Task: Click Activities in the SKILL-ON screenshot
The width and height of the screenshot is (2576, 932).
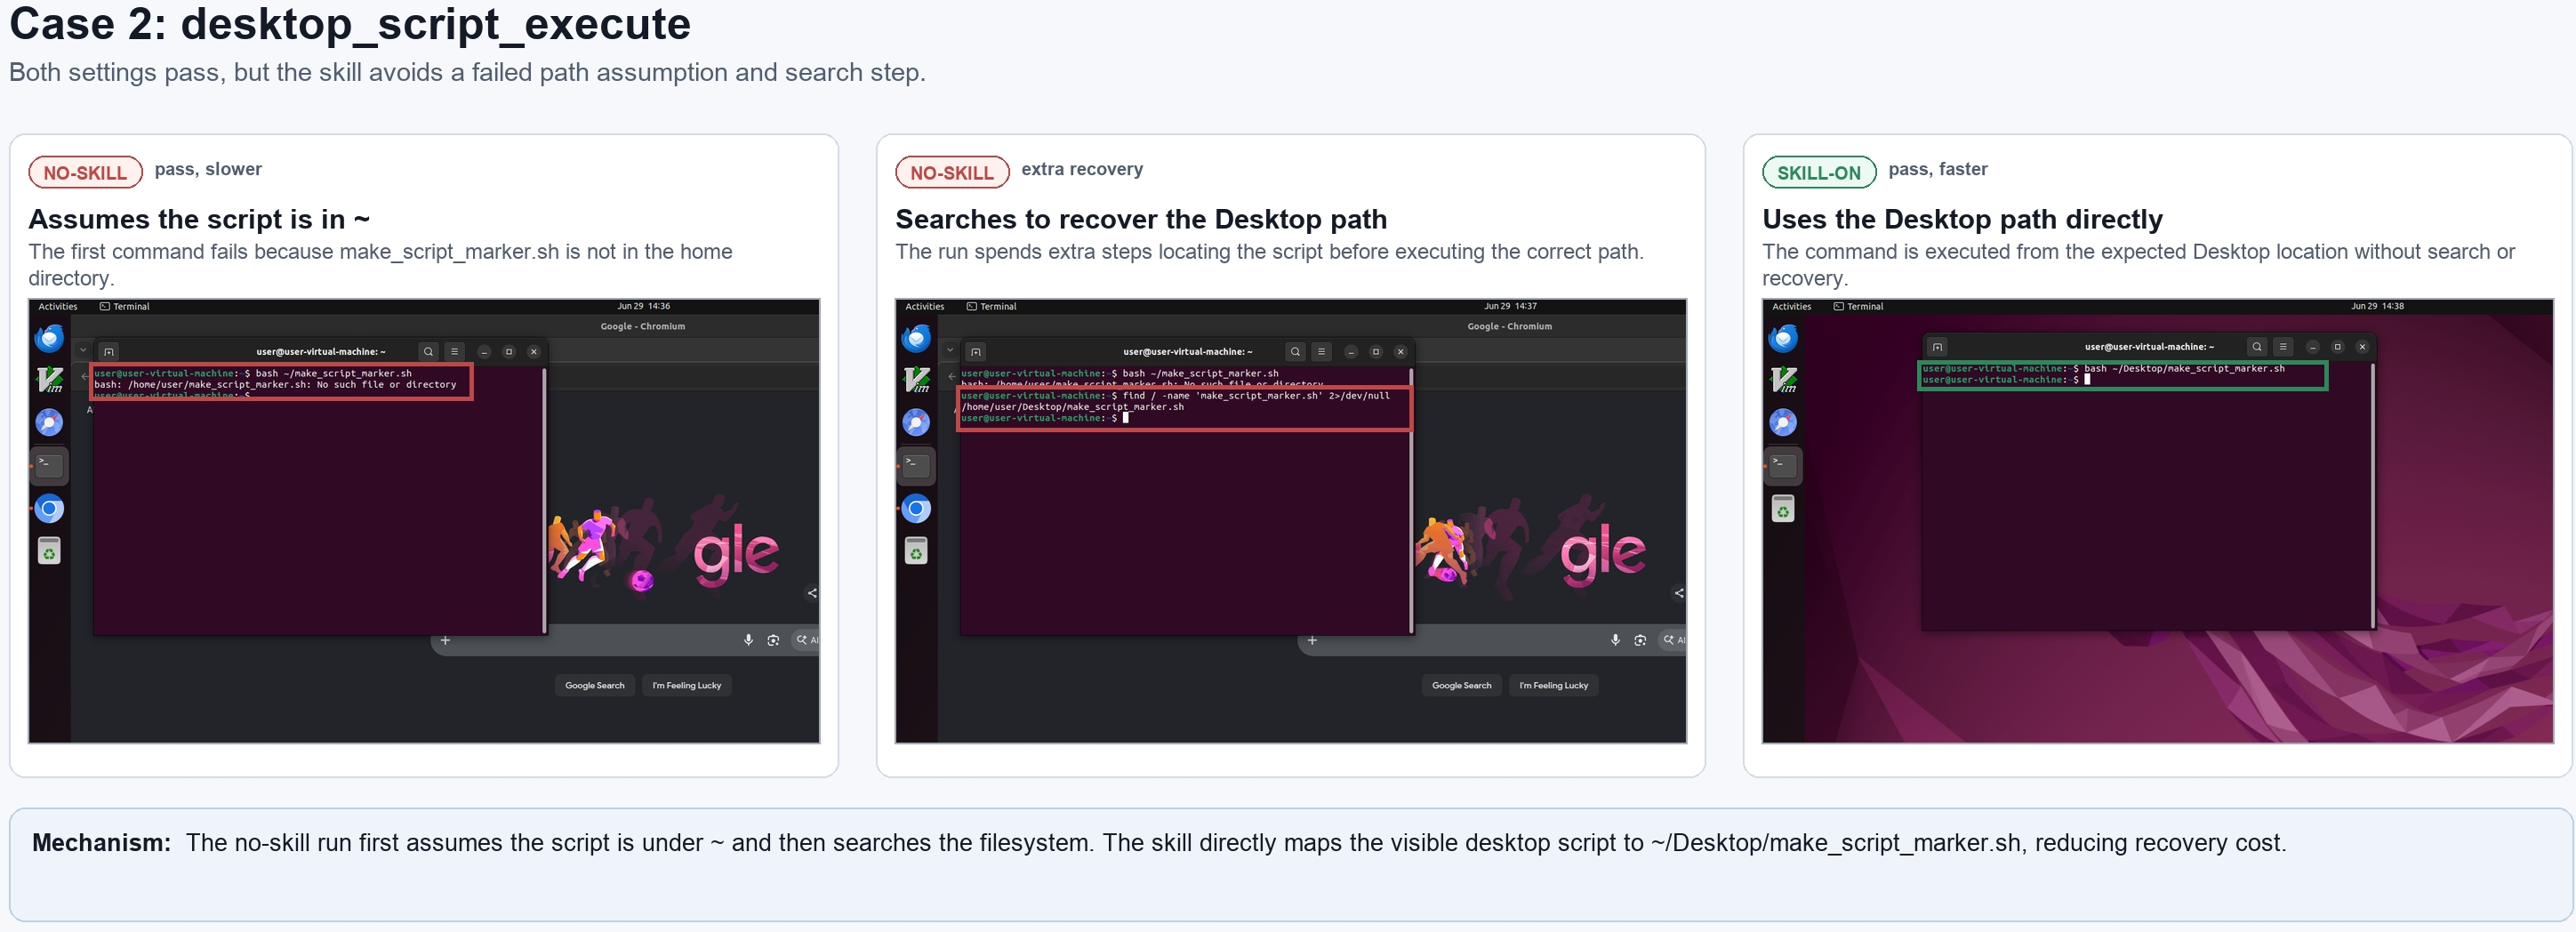Action: (1792, 306)
